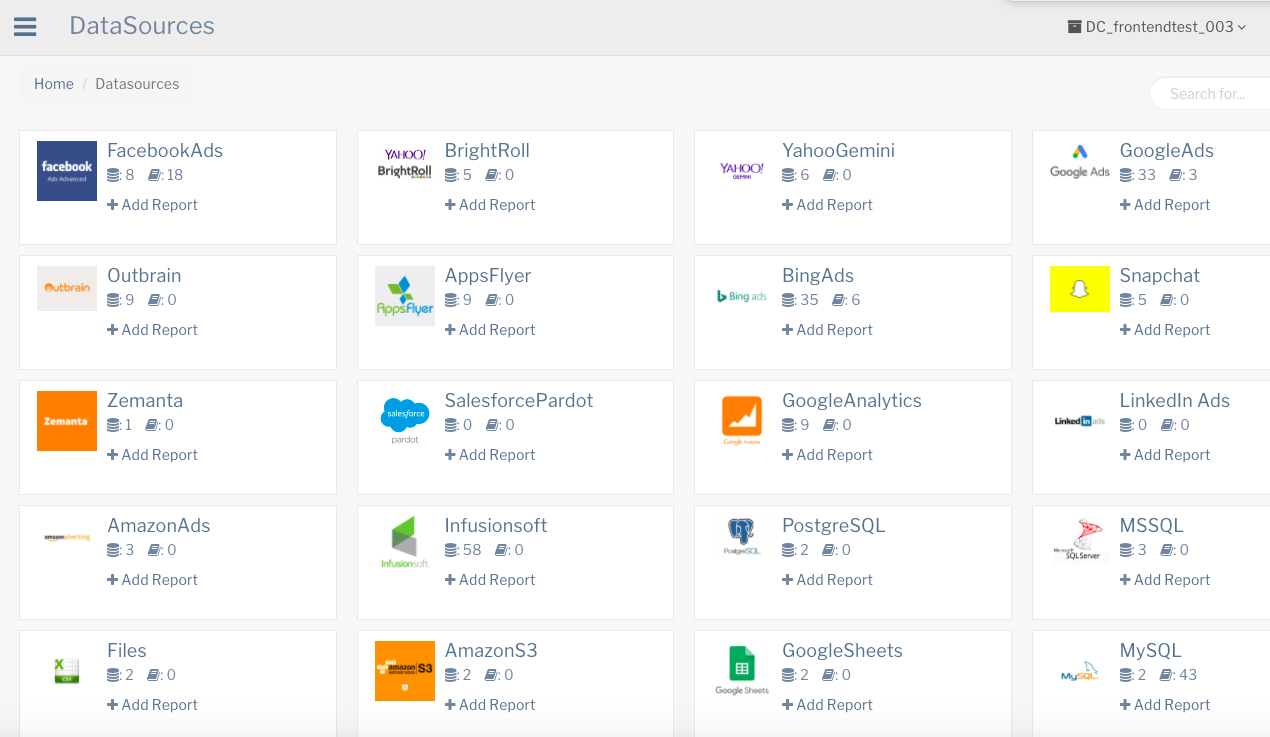
Task: Click the Google Sheets logo icon
Action: coord(742,670)
